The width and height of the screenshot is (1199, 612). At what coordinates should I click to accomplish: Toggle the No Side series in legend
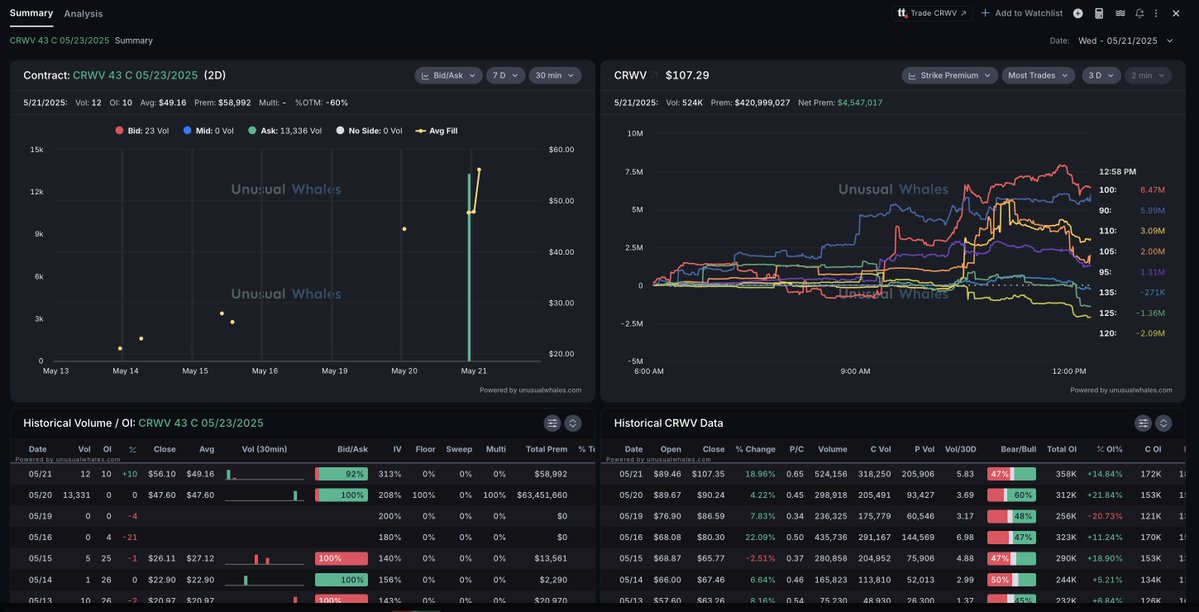point(369,131)
